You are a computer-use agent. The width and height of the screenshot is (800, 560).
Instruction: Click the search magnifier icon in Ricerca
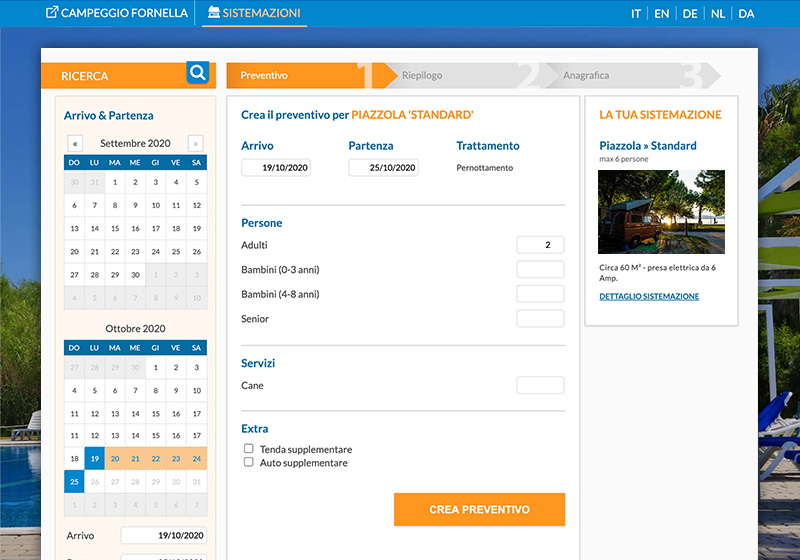coord(197,73)
